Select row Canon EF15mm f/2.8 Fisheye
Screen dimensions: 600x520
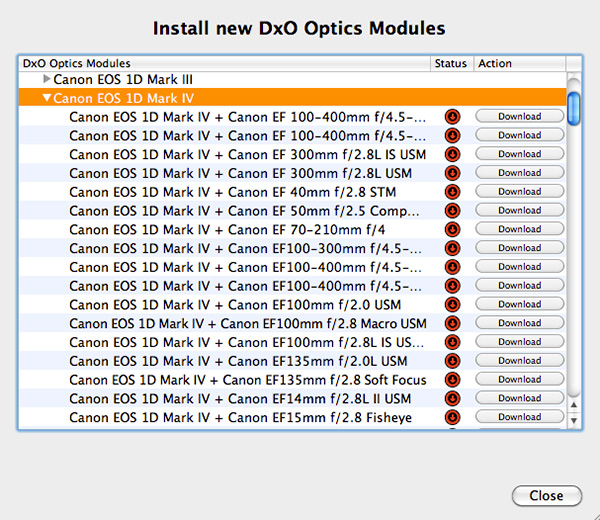tap(293, 417)
